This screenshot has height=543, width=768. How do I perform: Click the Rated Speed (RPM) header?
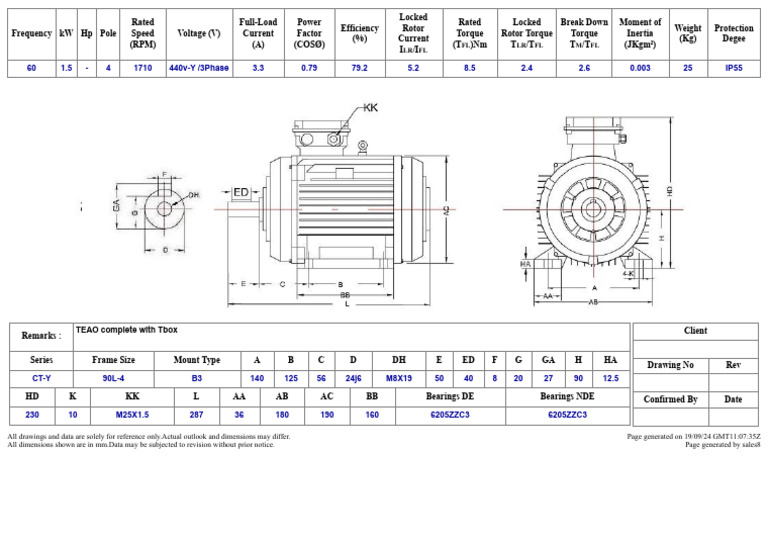pyautogui.click(x=143, y=33)
